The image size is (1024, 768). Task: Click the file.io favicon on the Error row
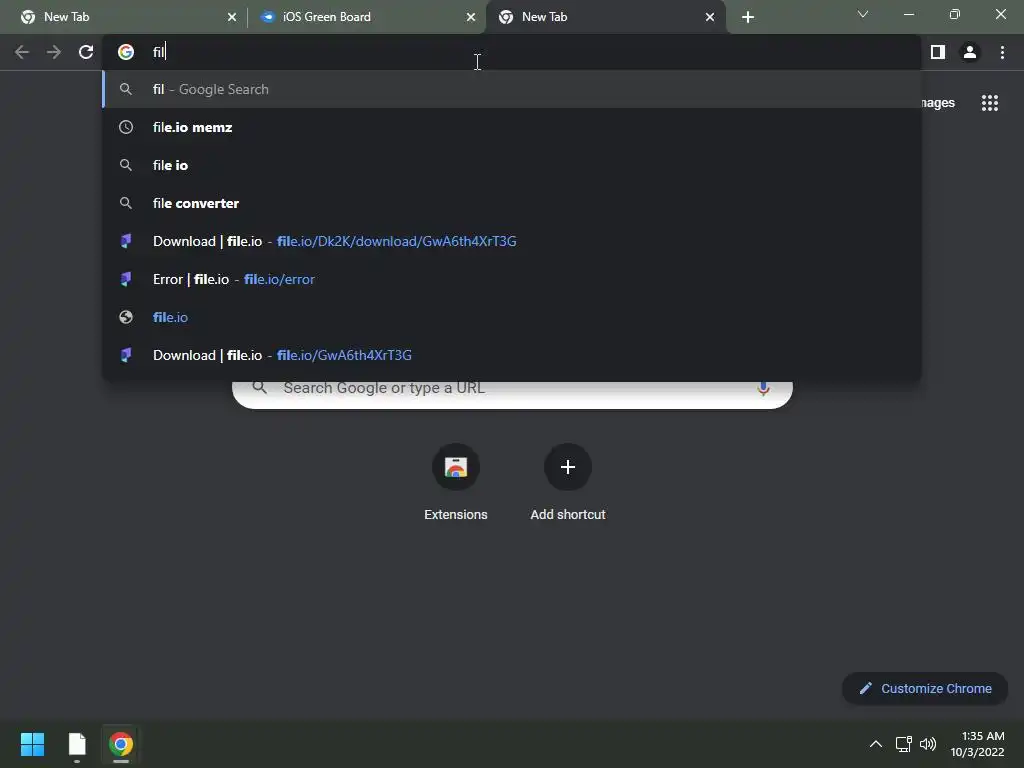(126, 279)
